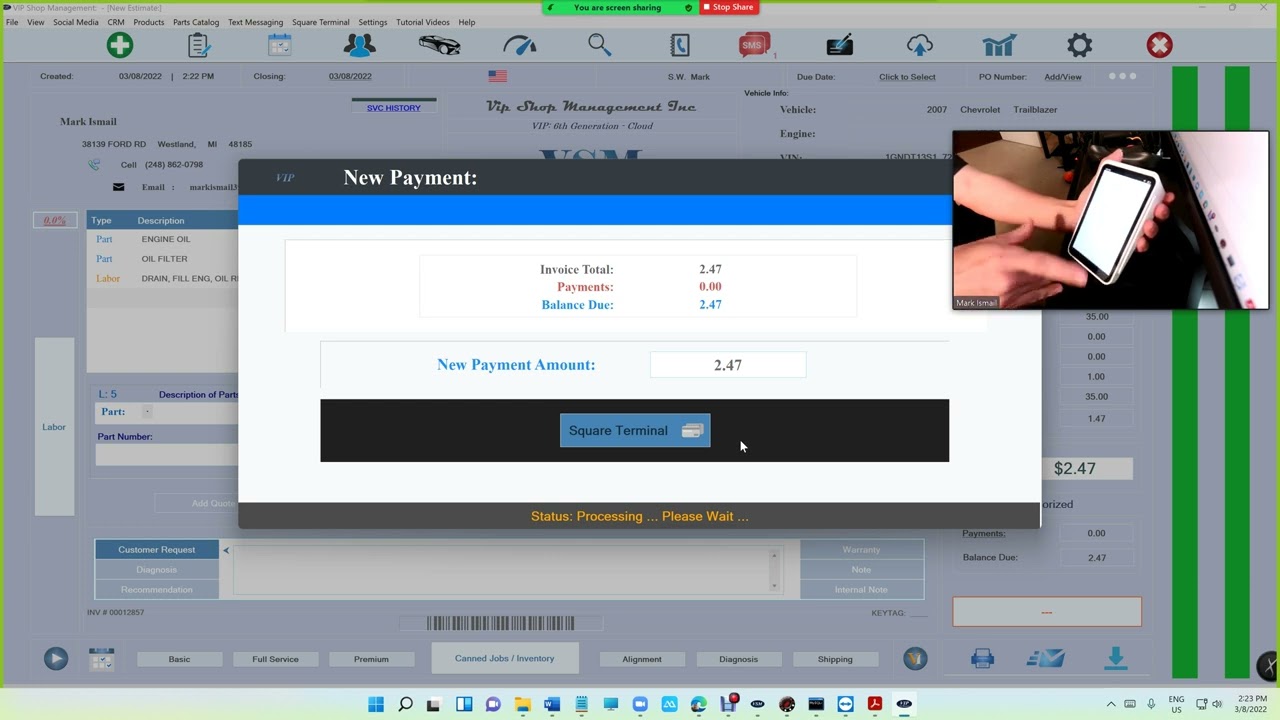Open Zoom from the Windows taskbar
This screenshot has width=1280, height=720.
640,704
